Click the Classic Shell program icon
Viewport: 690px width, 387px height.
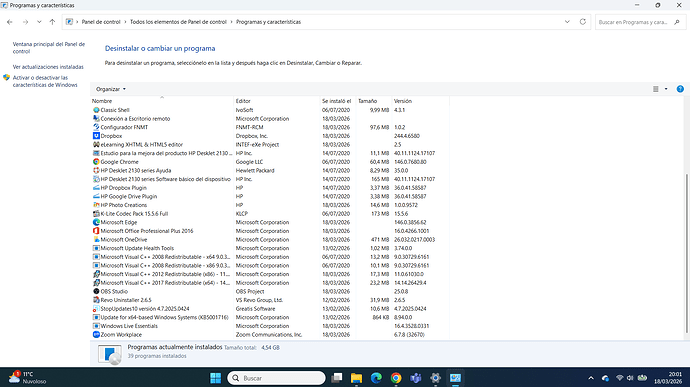pyautogui.click(x=96, y=110)
